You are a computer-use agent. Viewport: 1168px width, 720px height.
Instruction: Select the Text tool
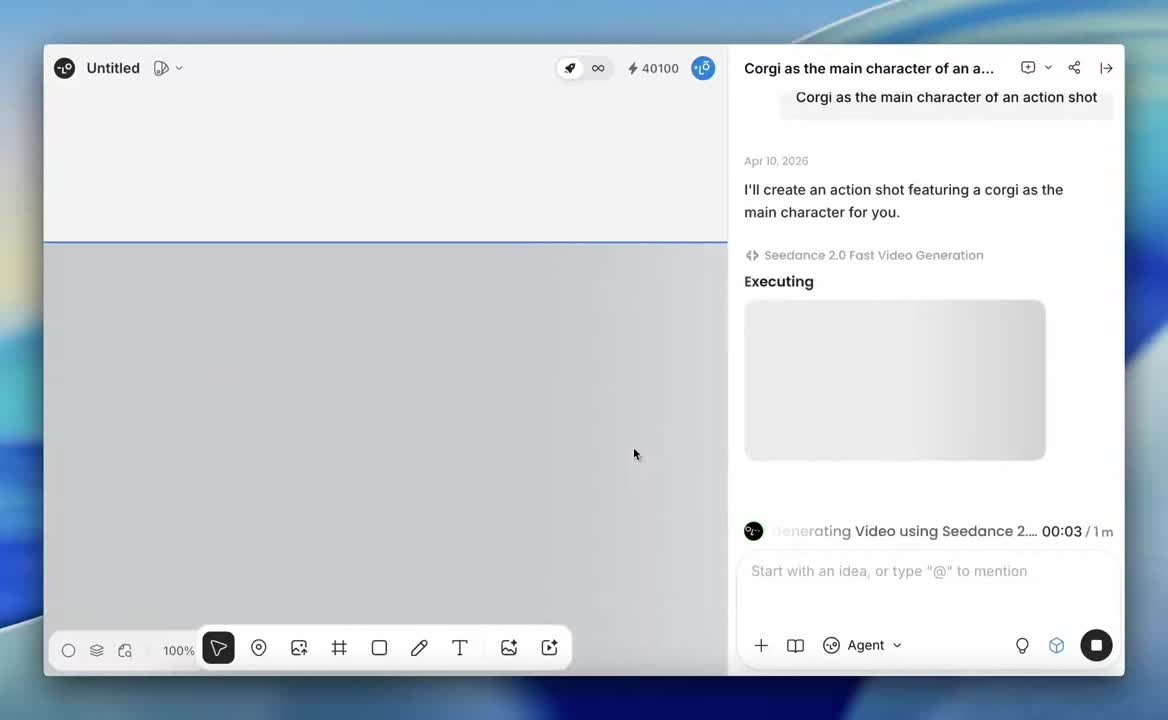click(460, 648)
